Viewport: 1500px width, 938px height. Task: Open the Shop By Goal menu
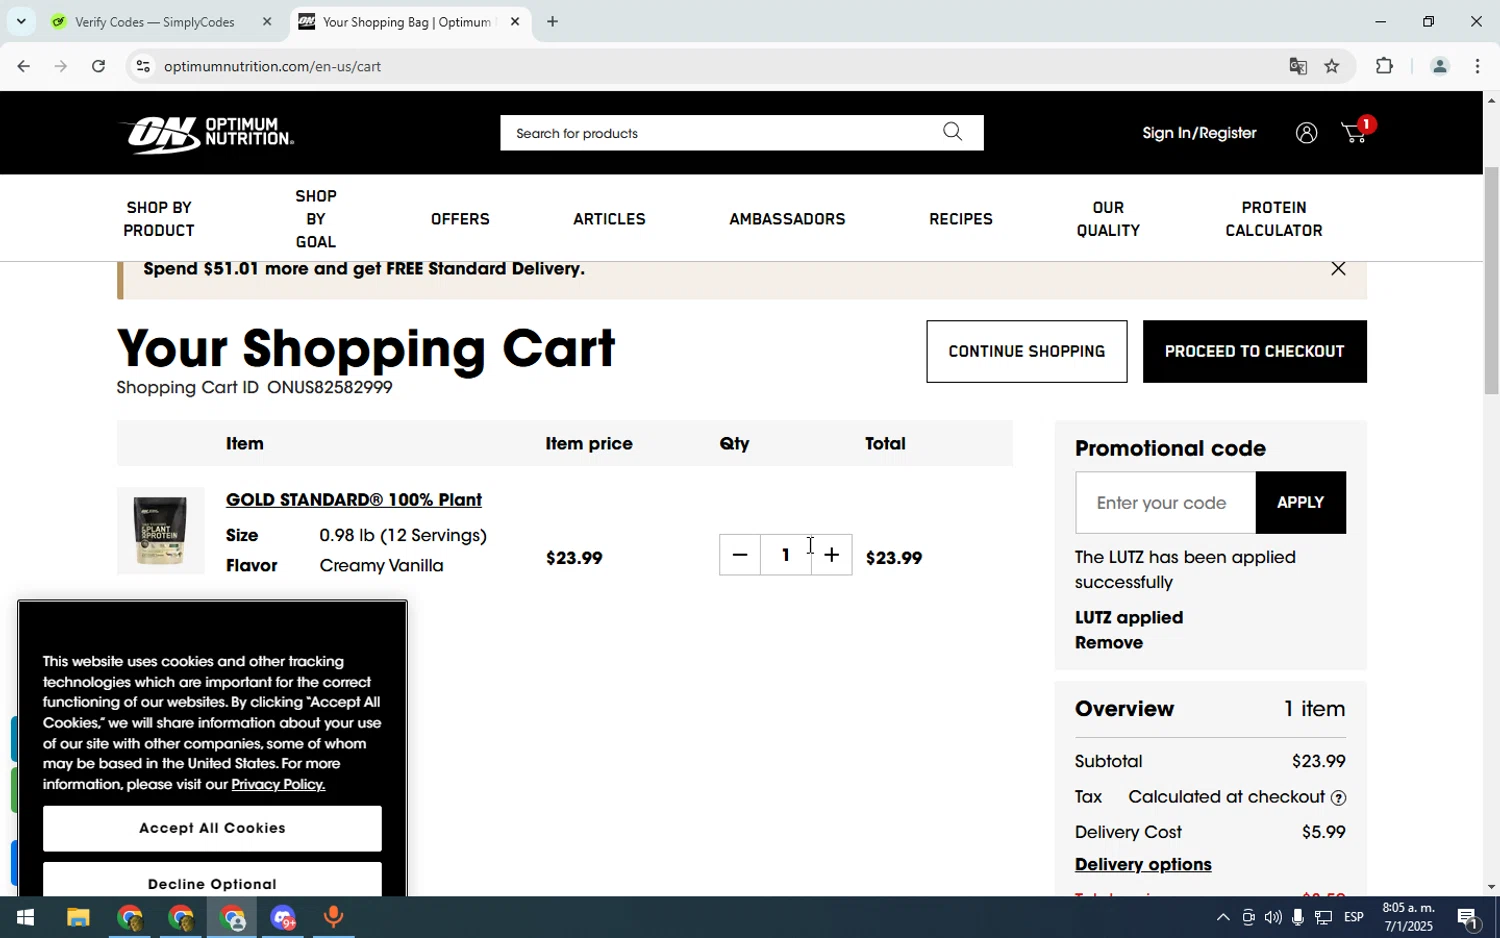point(316,219)
